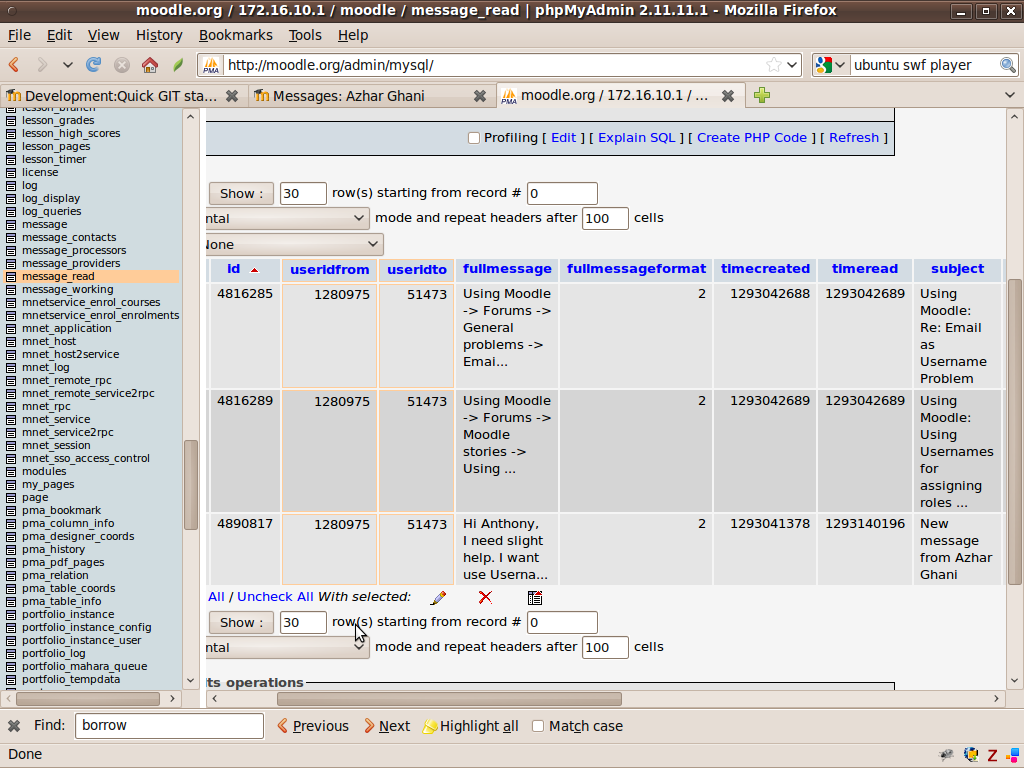Open the Help menu
This screenshot has height=768, width=1024.
353,35
